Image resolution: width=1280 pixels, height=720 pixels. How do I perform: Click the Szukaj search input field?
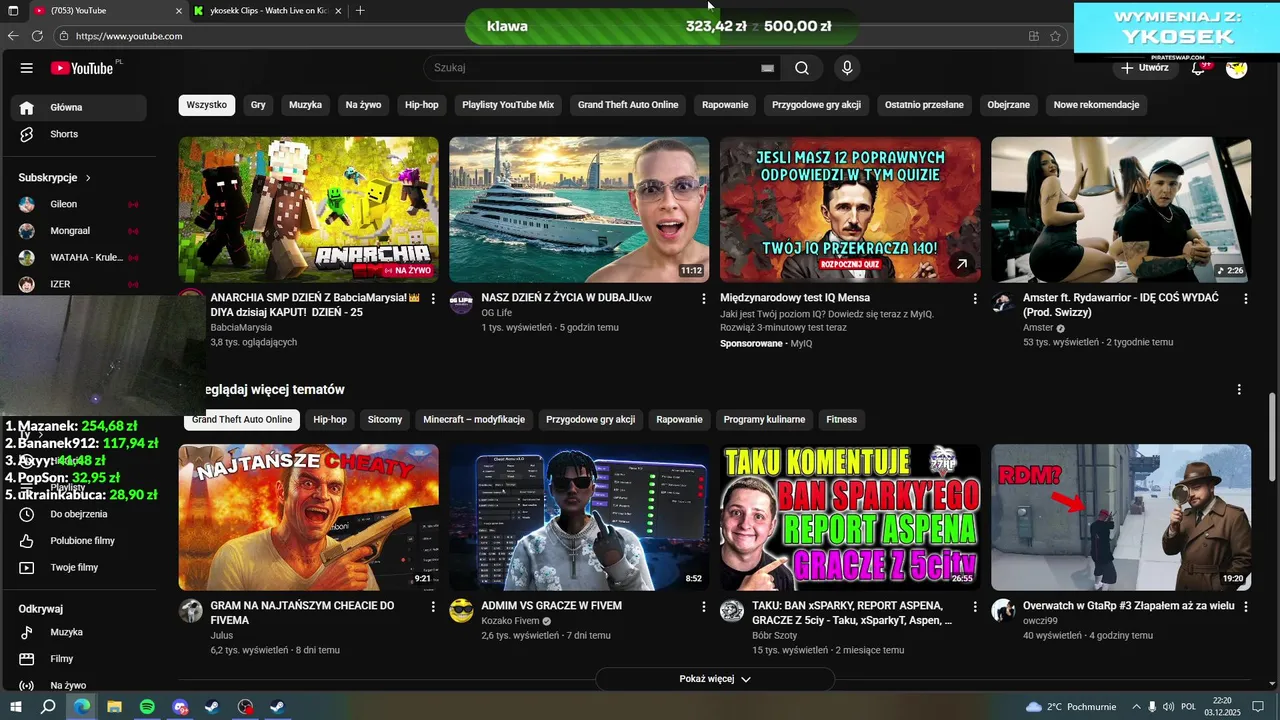pos(592,68)
